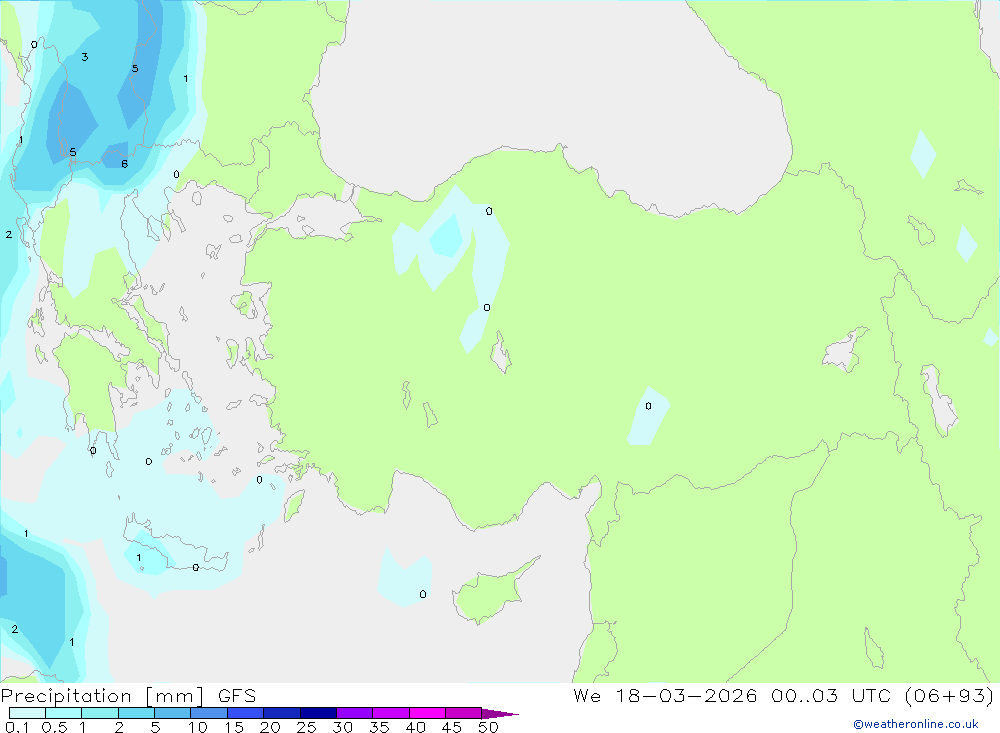1000x733 pixels.
Task: Click the '25' legend scale label
Action: coord(306,727)
